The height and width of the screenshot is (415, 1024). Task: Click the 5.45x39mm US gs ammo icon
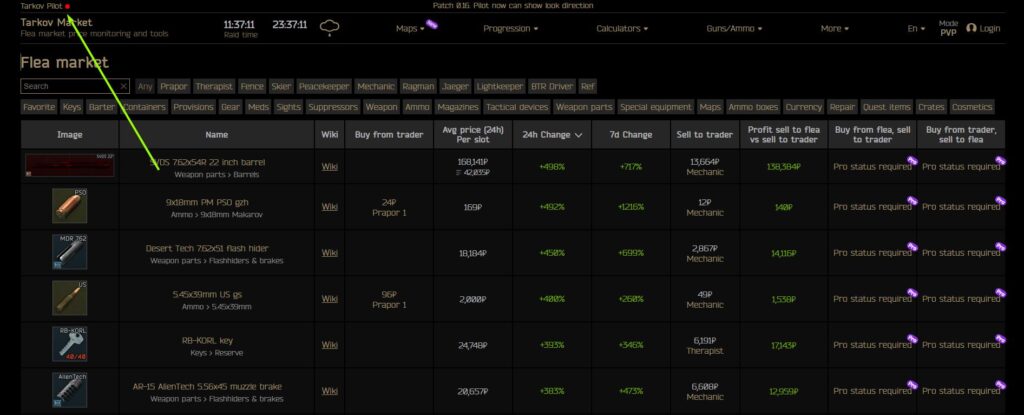coord(70,299)
